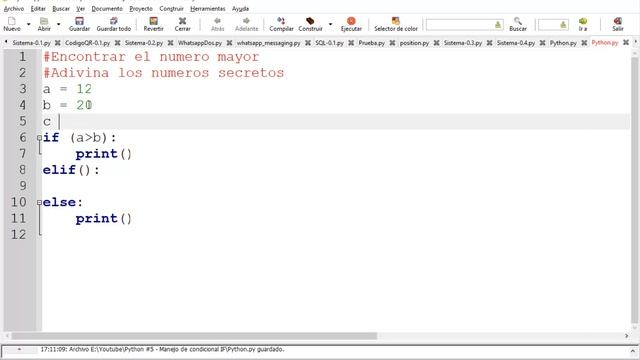Open the Buscar menu
The height and width of the screenshot is (360, 640).
(61, 9)
